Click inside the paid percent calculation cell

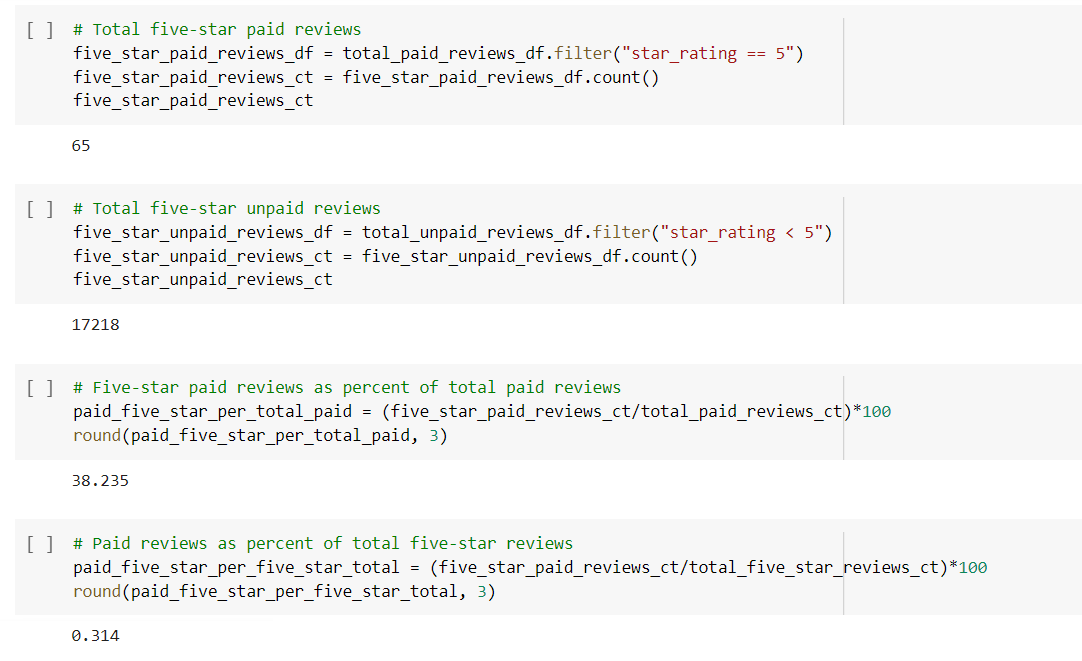coord(400,411)
